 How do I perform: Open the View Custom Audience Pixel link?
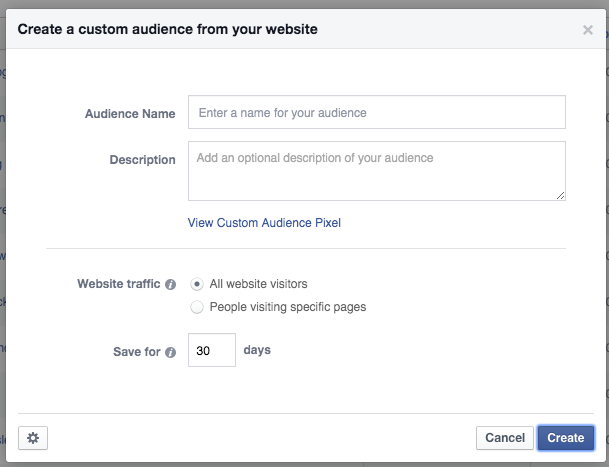(x=264, y=223)
